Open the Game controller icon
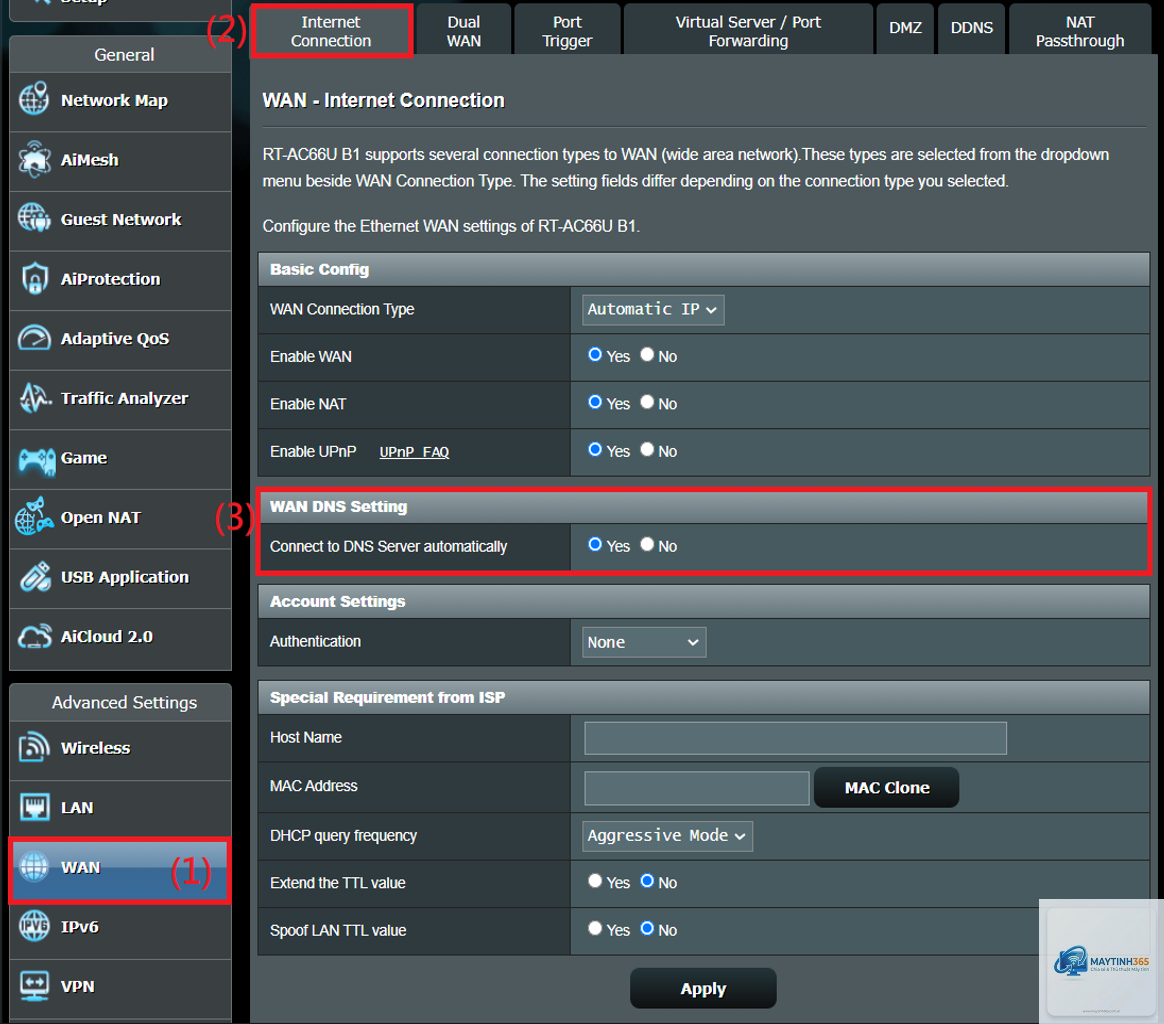Image resolution: width=1164 pixels, height=1024 pixels. [36, 459]
